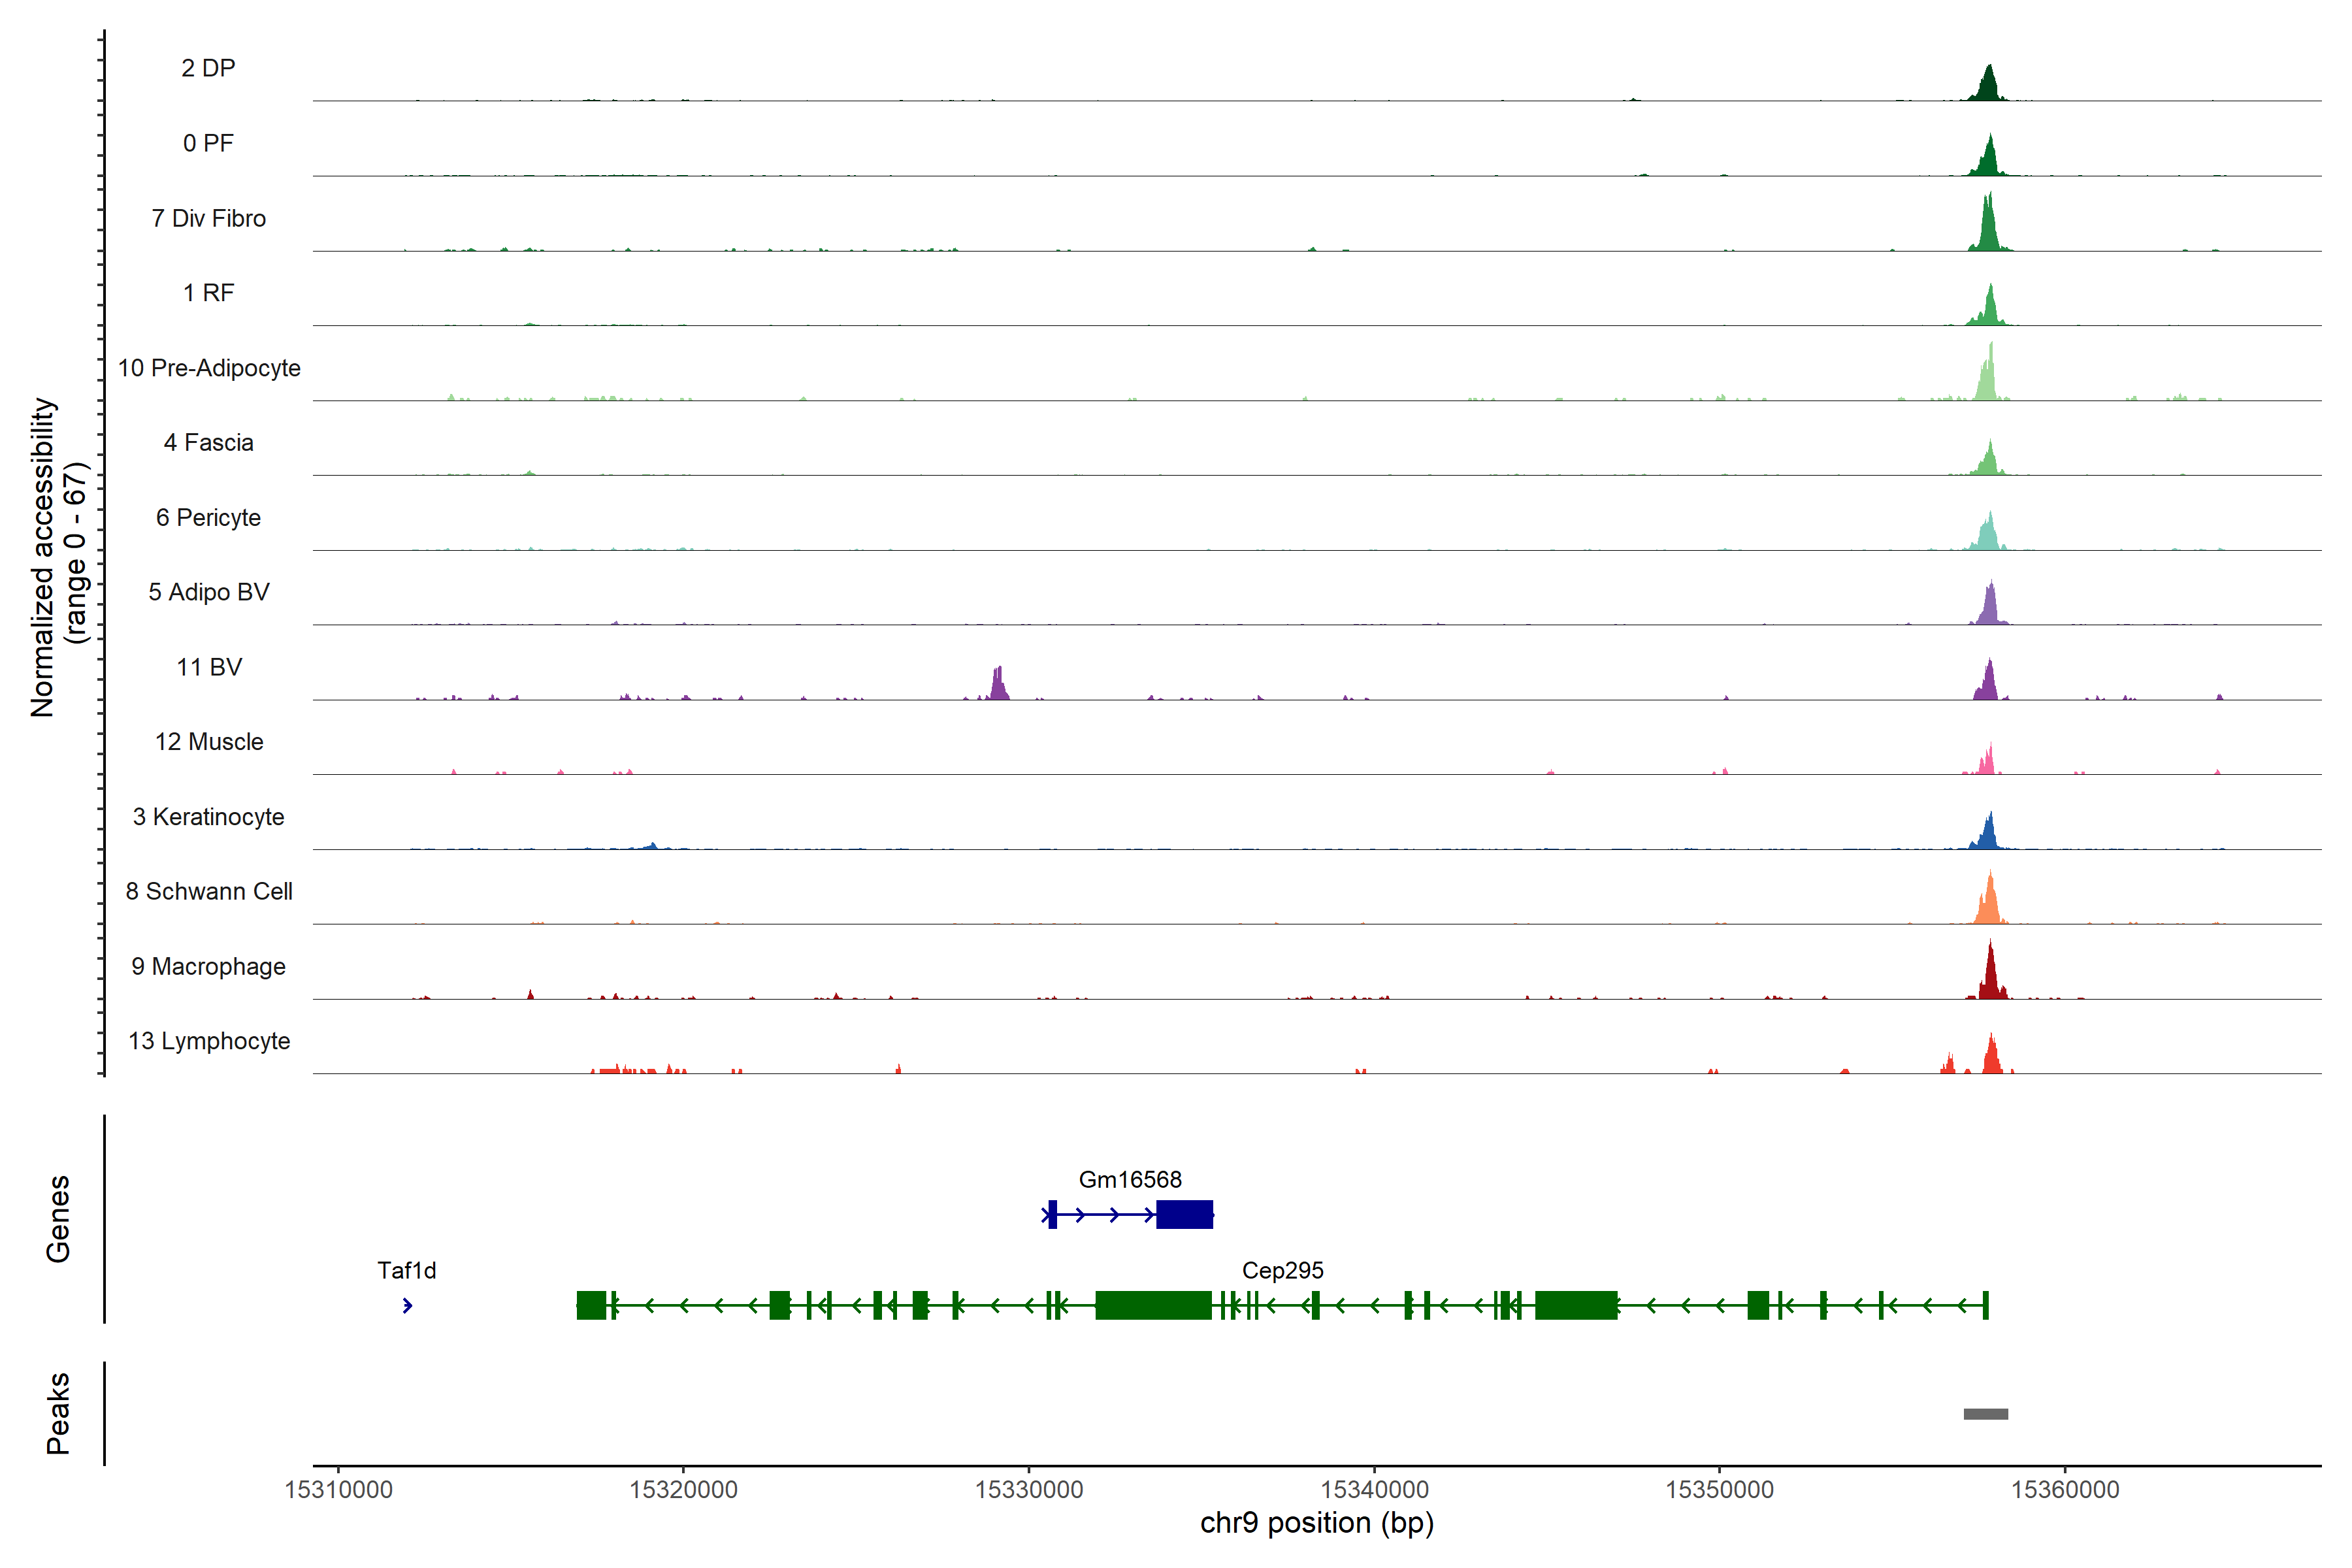Click the Peaks panel label

[x=58, y=1413]
